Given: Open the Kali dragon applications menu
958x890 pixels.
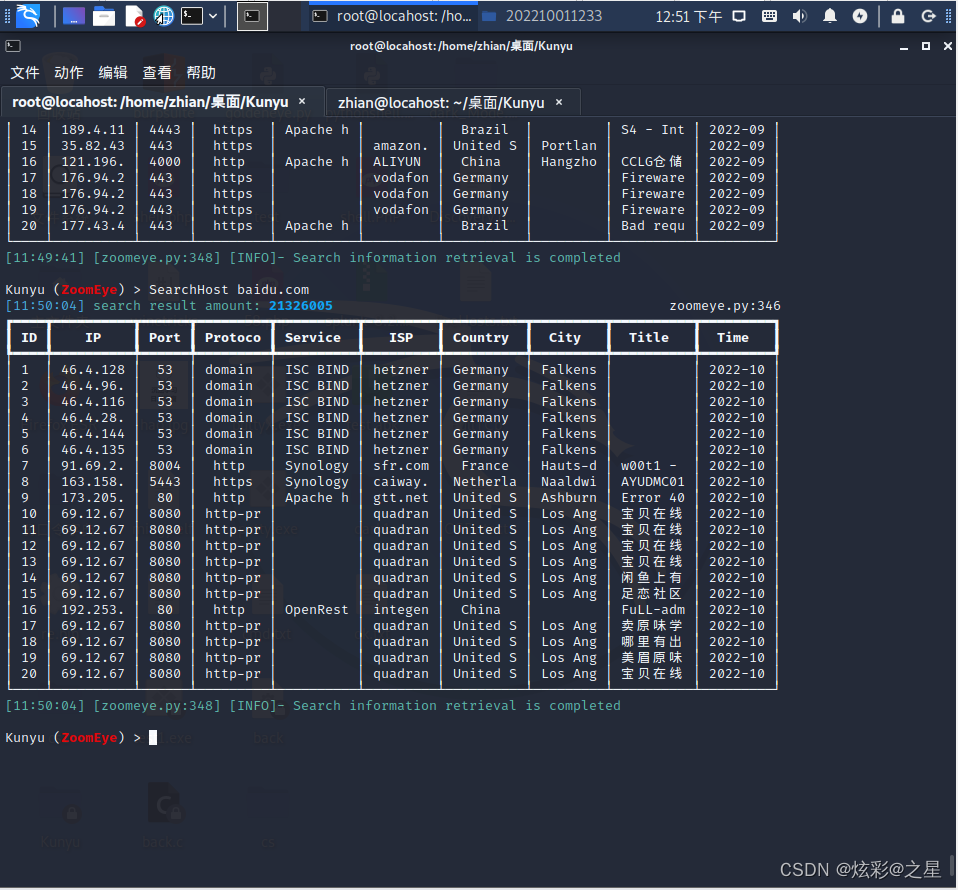Looking at the screenshot, I should [27, 16].
